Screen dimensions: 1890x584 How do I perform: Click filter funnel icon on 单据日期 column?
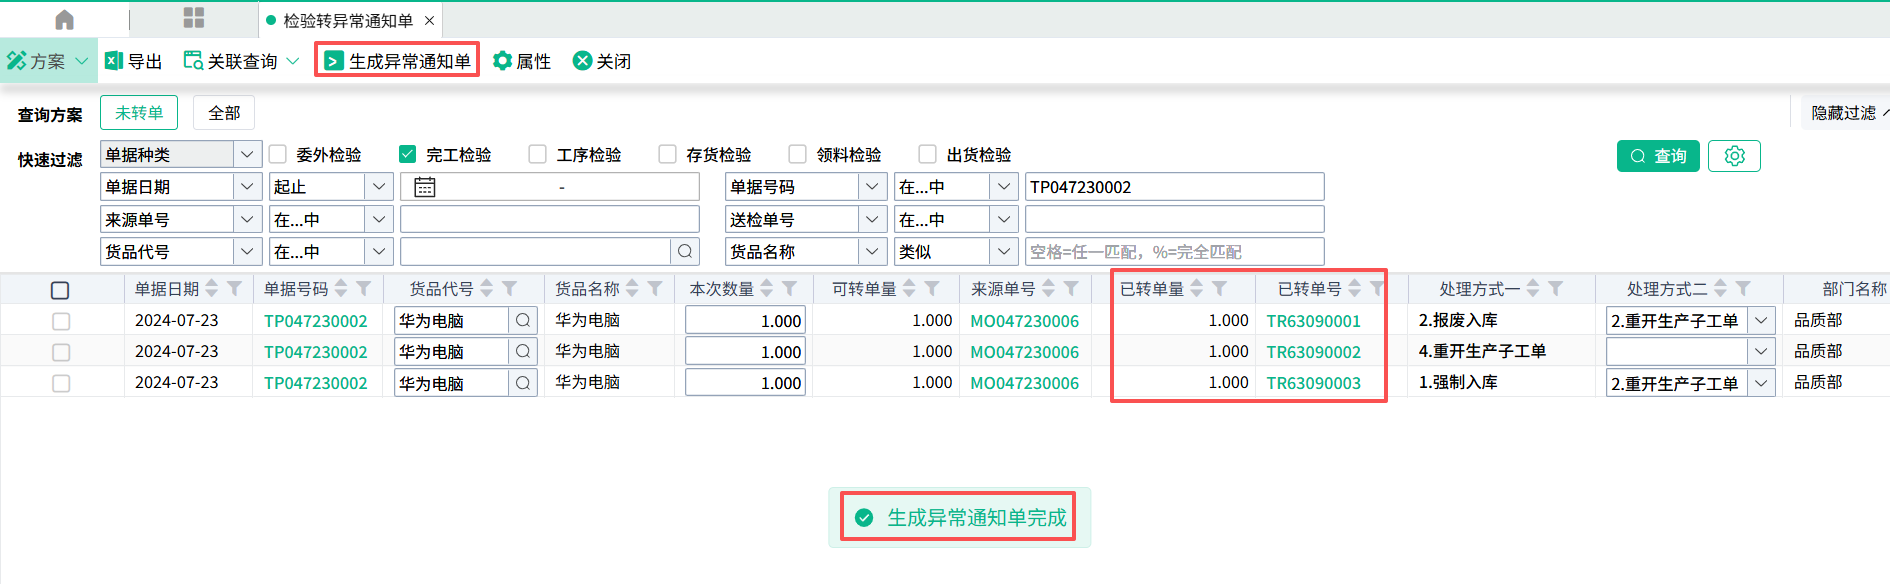(x=235, y=289)
